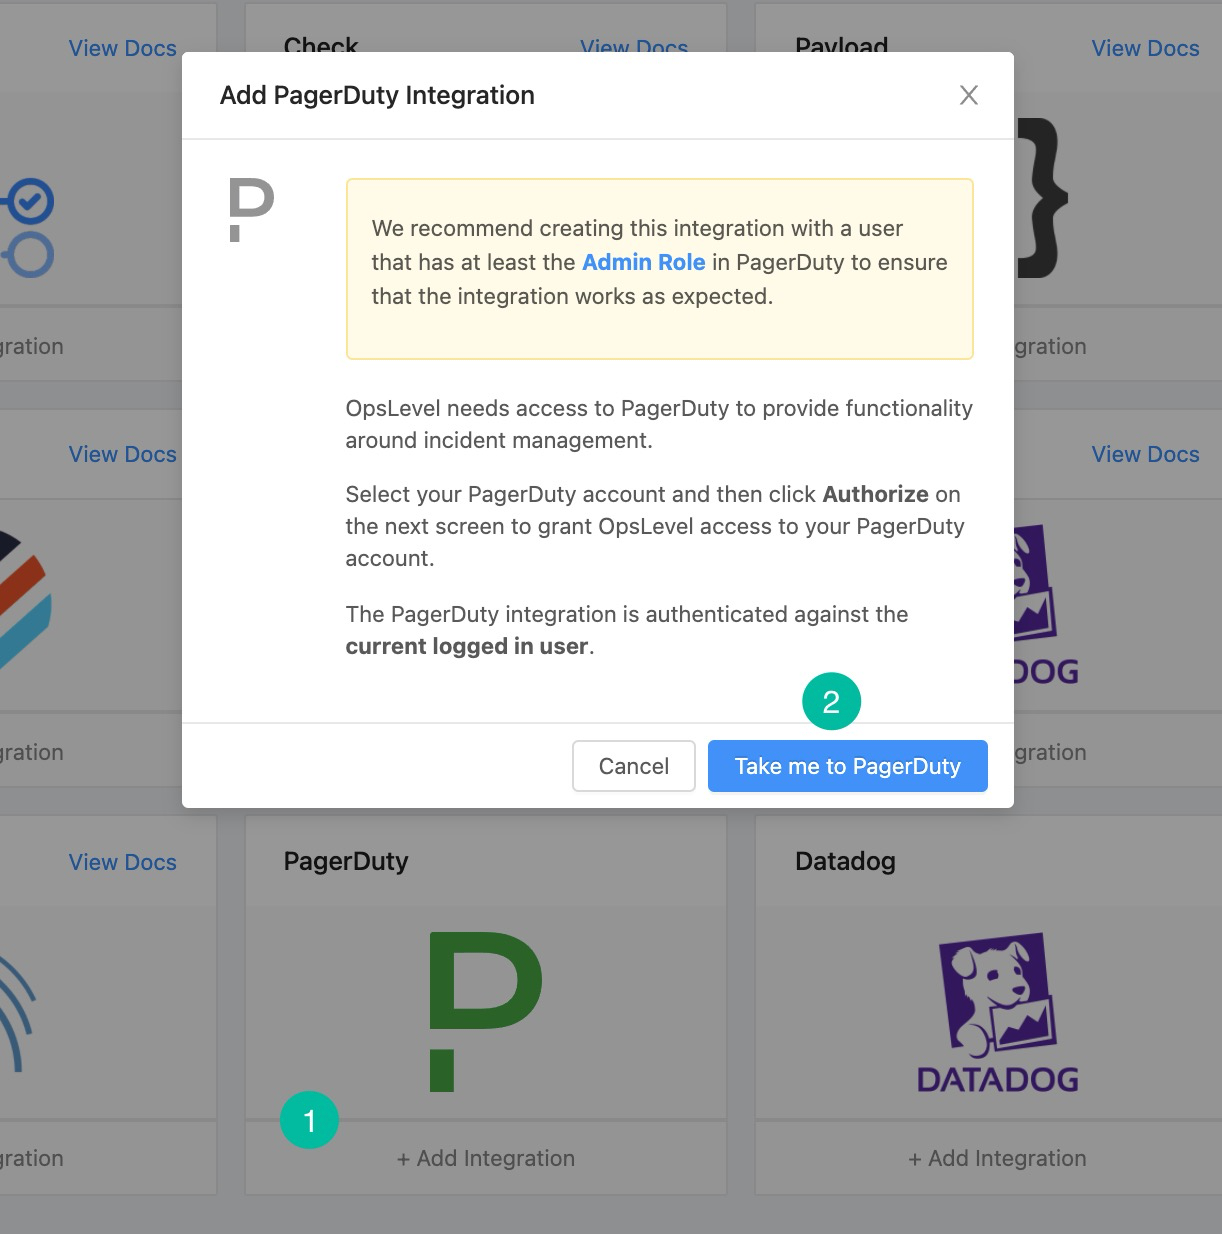Click the gray PagerDuty logo in dialog

[x=251, y=210]
